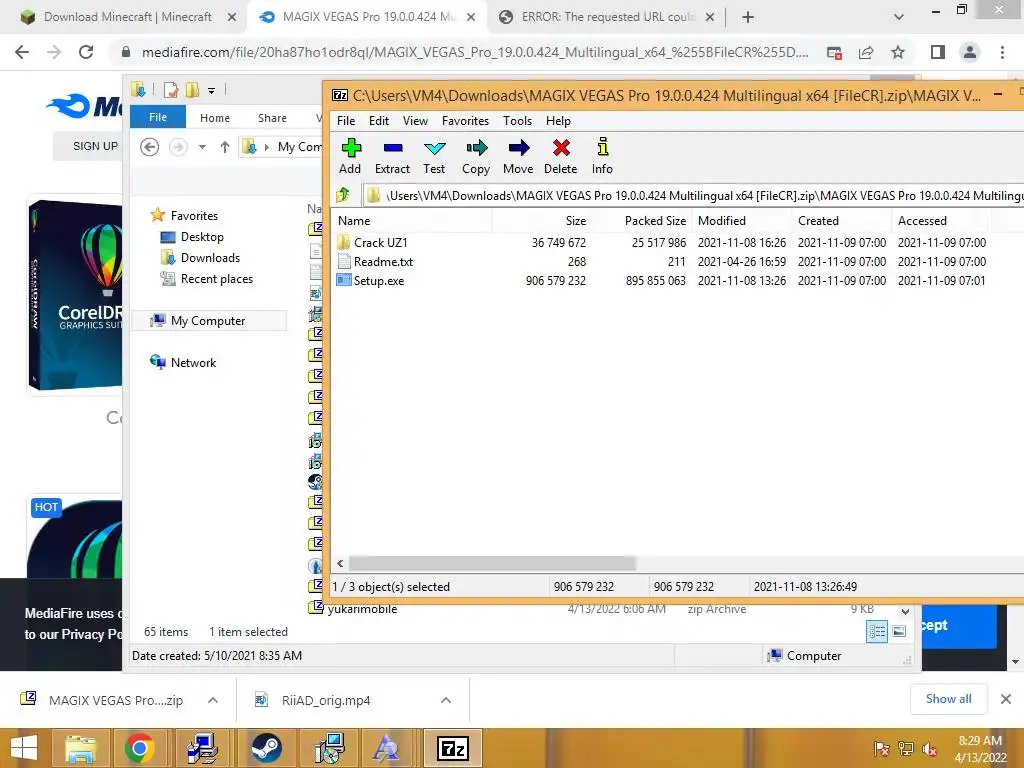
Task: Open Chrome tab search dropdown
Action: (x=899, y=17)
